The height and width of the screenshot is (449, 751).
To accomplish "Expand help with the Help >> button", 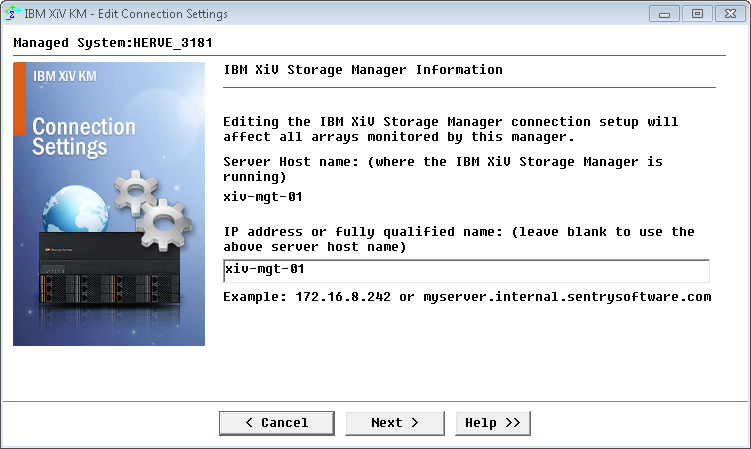I will tap(492, 423).
